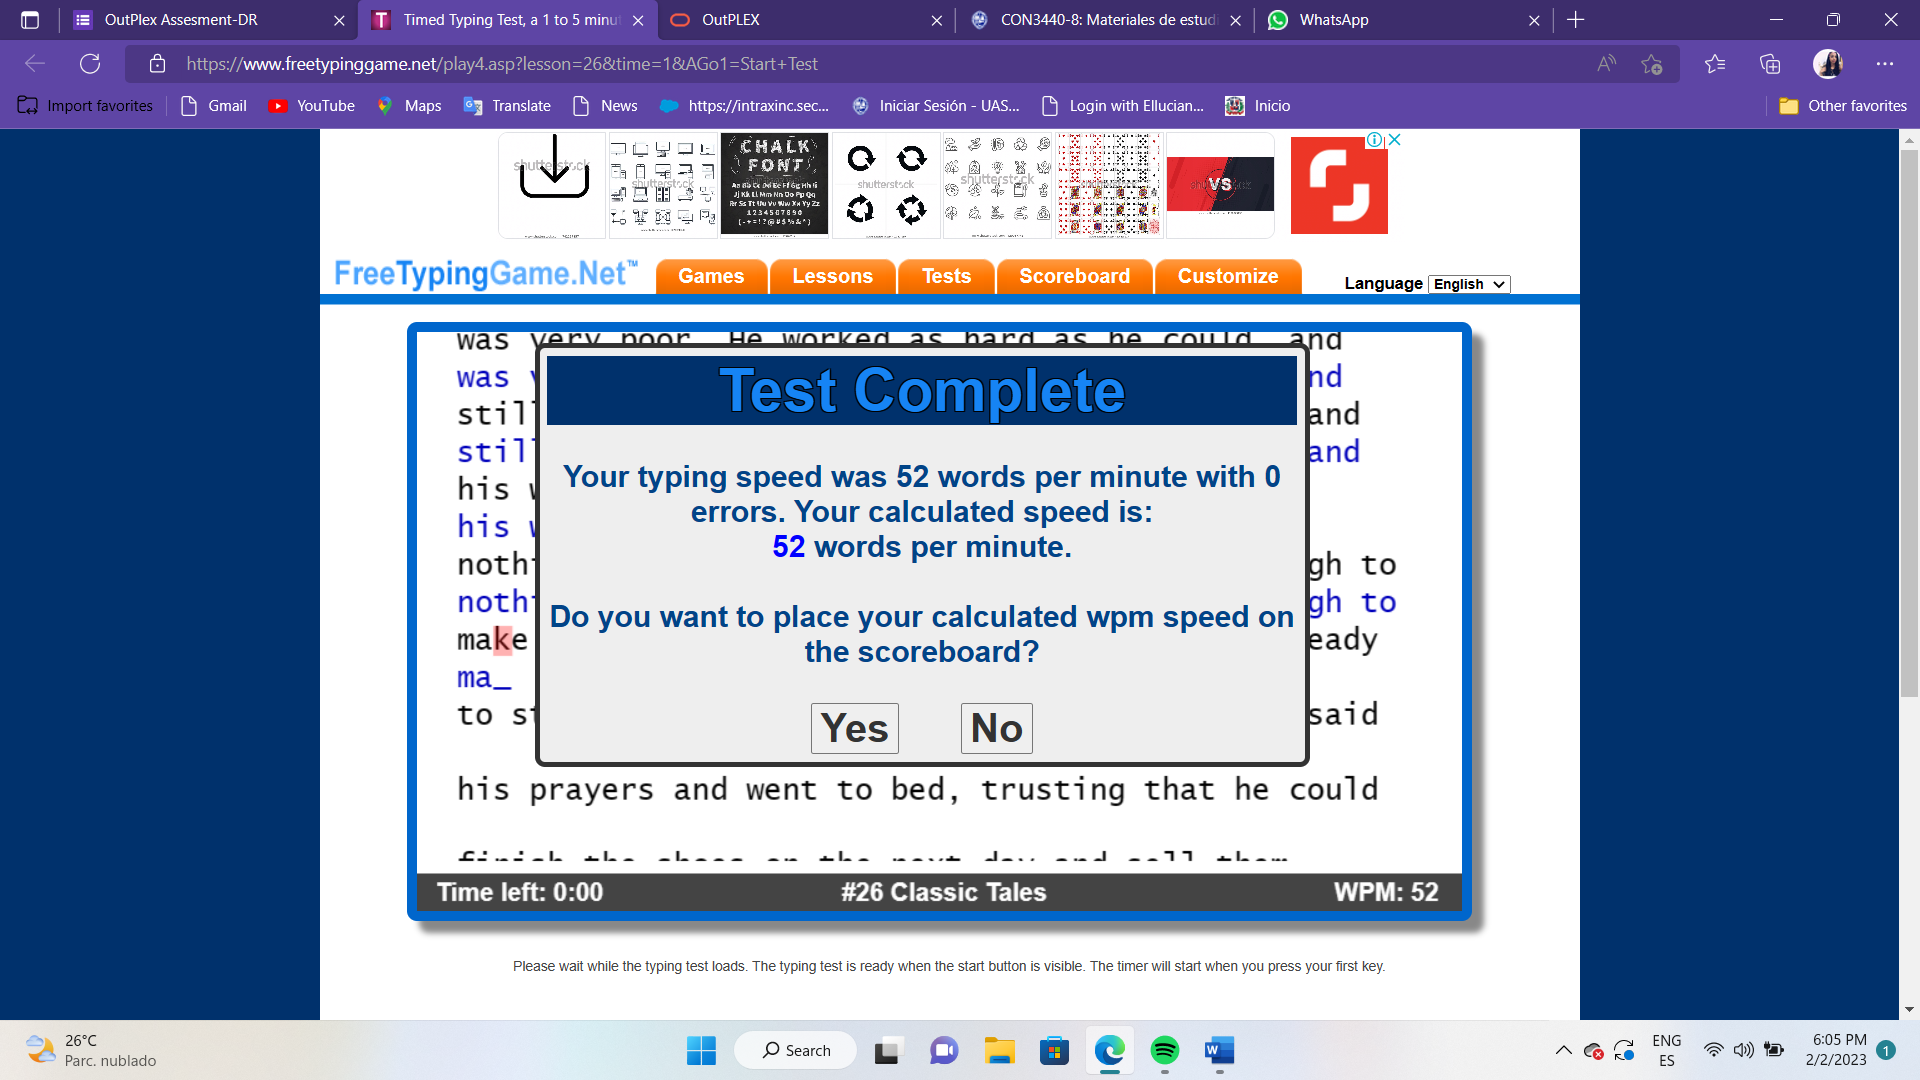Viewport: 1920px width, 1080px height.
Task: Open the Lessons menu tab
Action: point(832,277)
